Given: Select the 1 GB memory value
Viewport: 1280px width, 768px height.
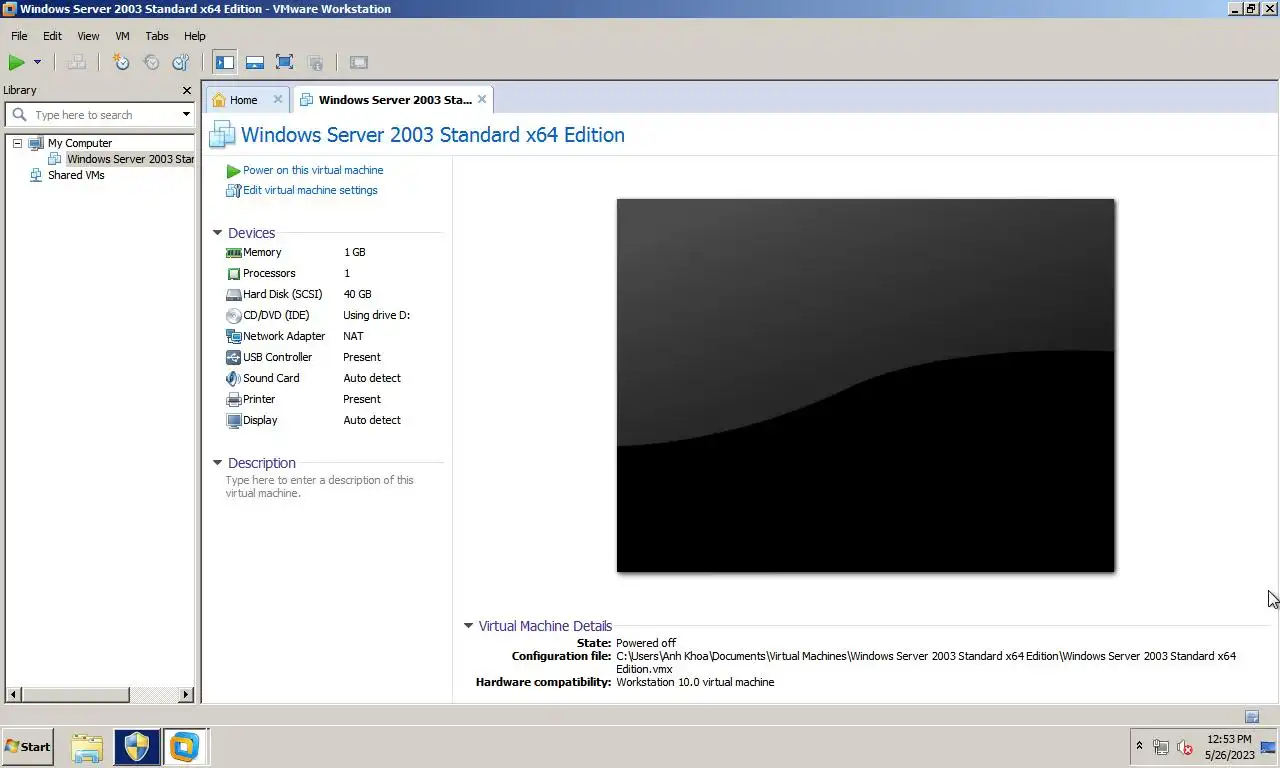Looking at the screenshot, I should [x=355, y=252].
